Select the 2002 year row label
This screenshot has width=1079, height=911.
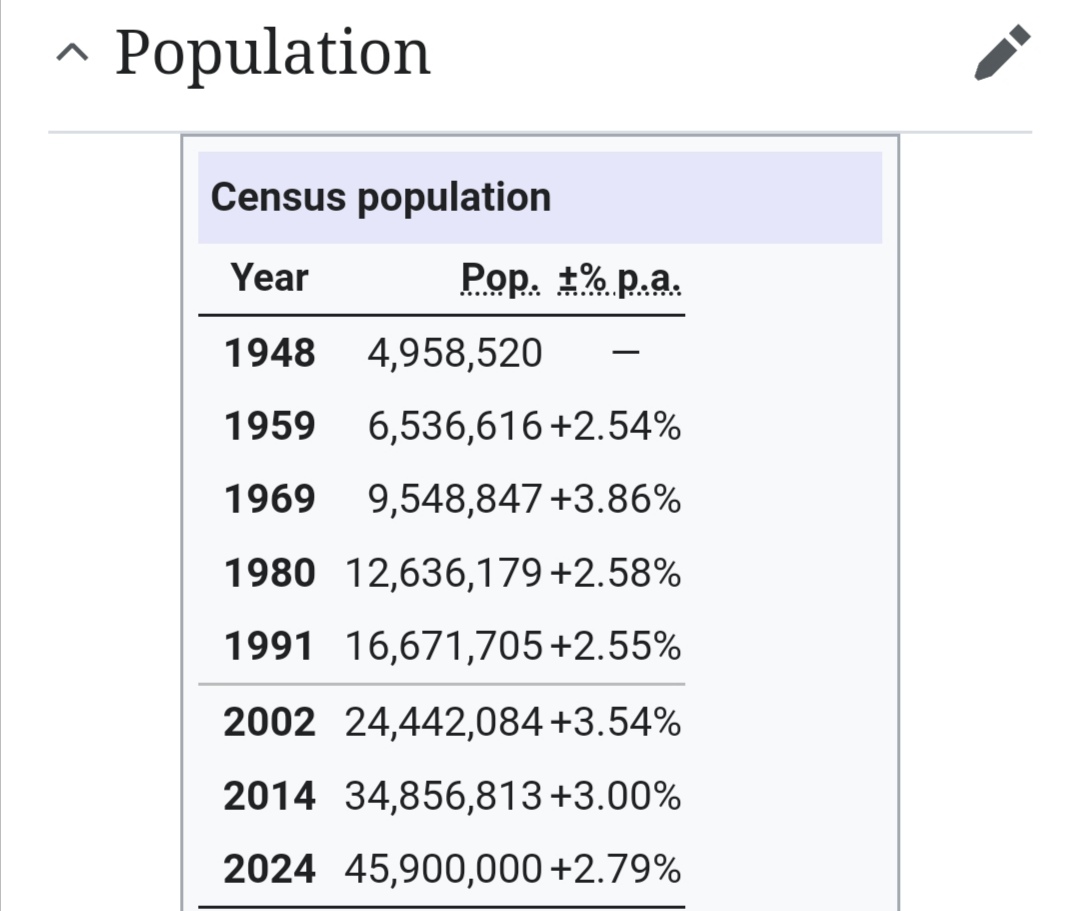tap(270, 722)
